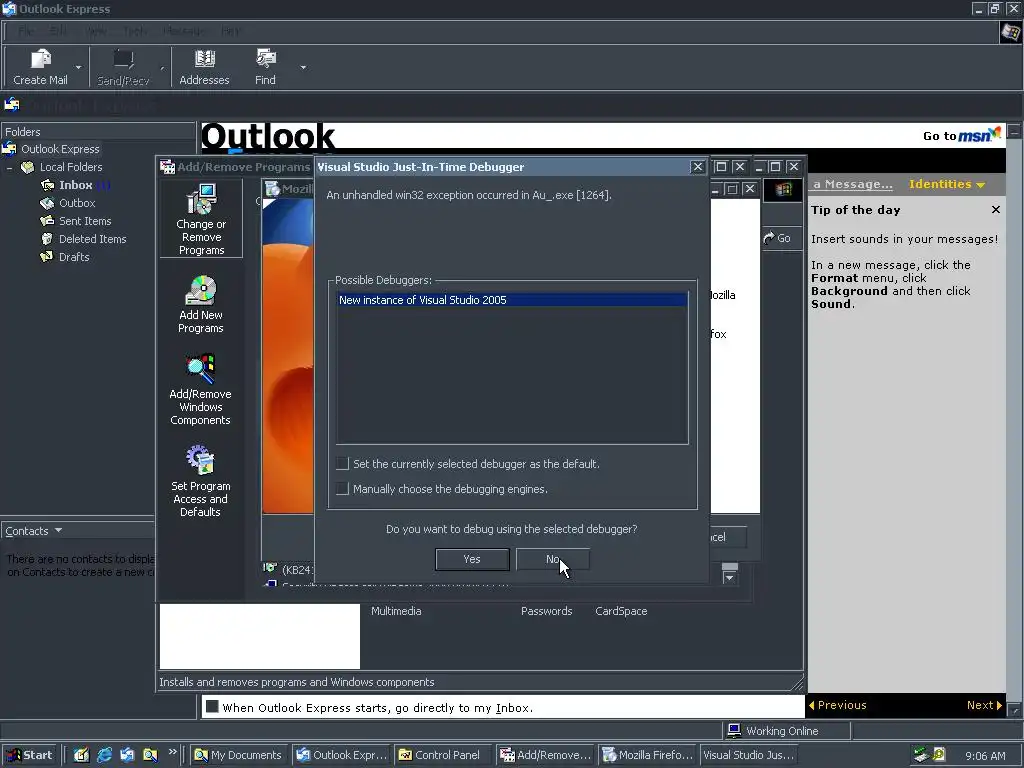
Task: Click the dropdown arrow below the Firefox dialog
Action: click(x=729, y=578)
